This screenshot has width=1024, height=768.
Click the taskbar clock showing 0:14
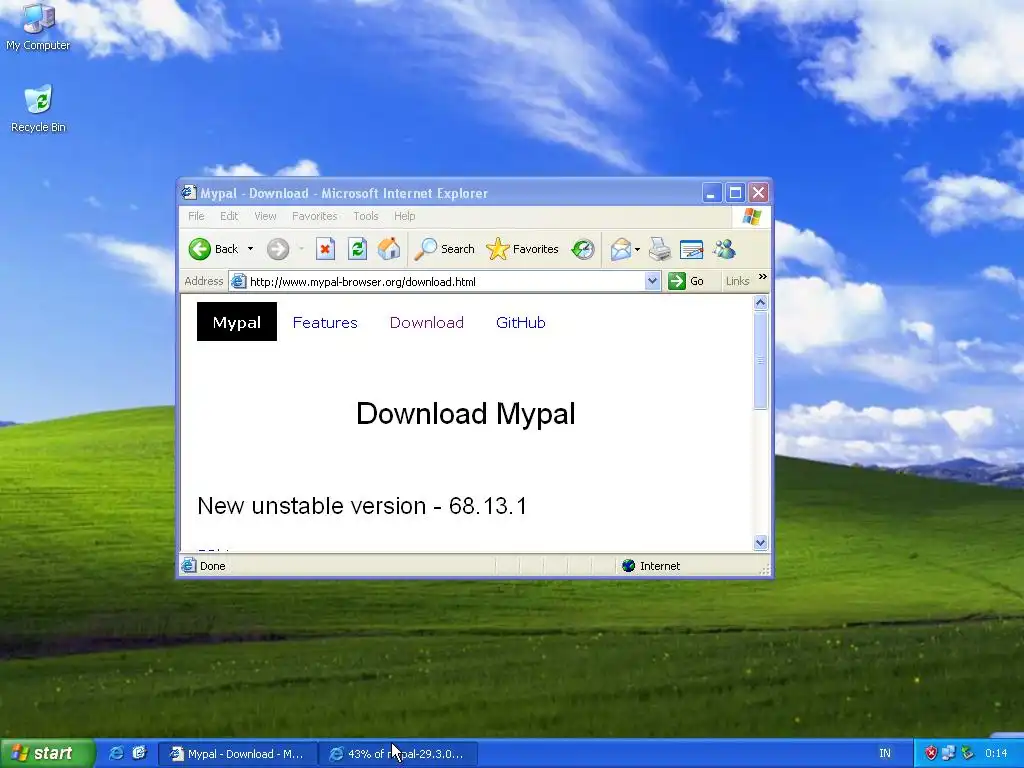(x=996, y=754)
